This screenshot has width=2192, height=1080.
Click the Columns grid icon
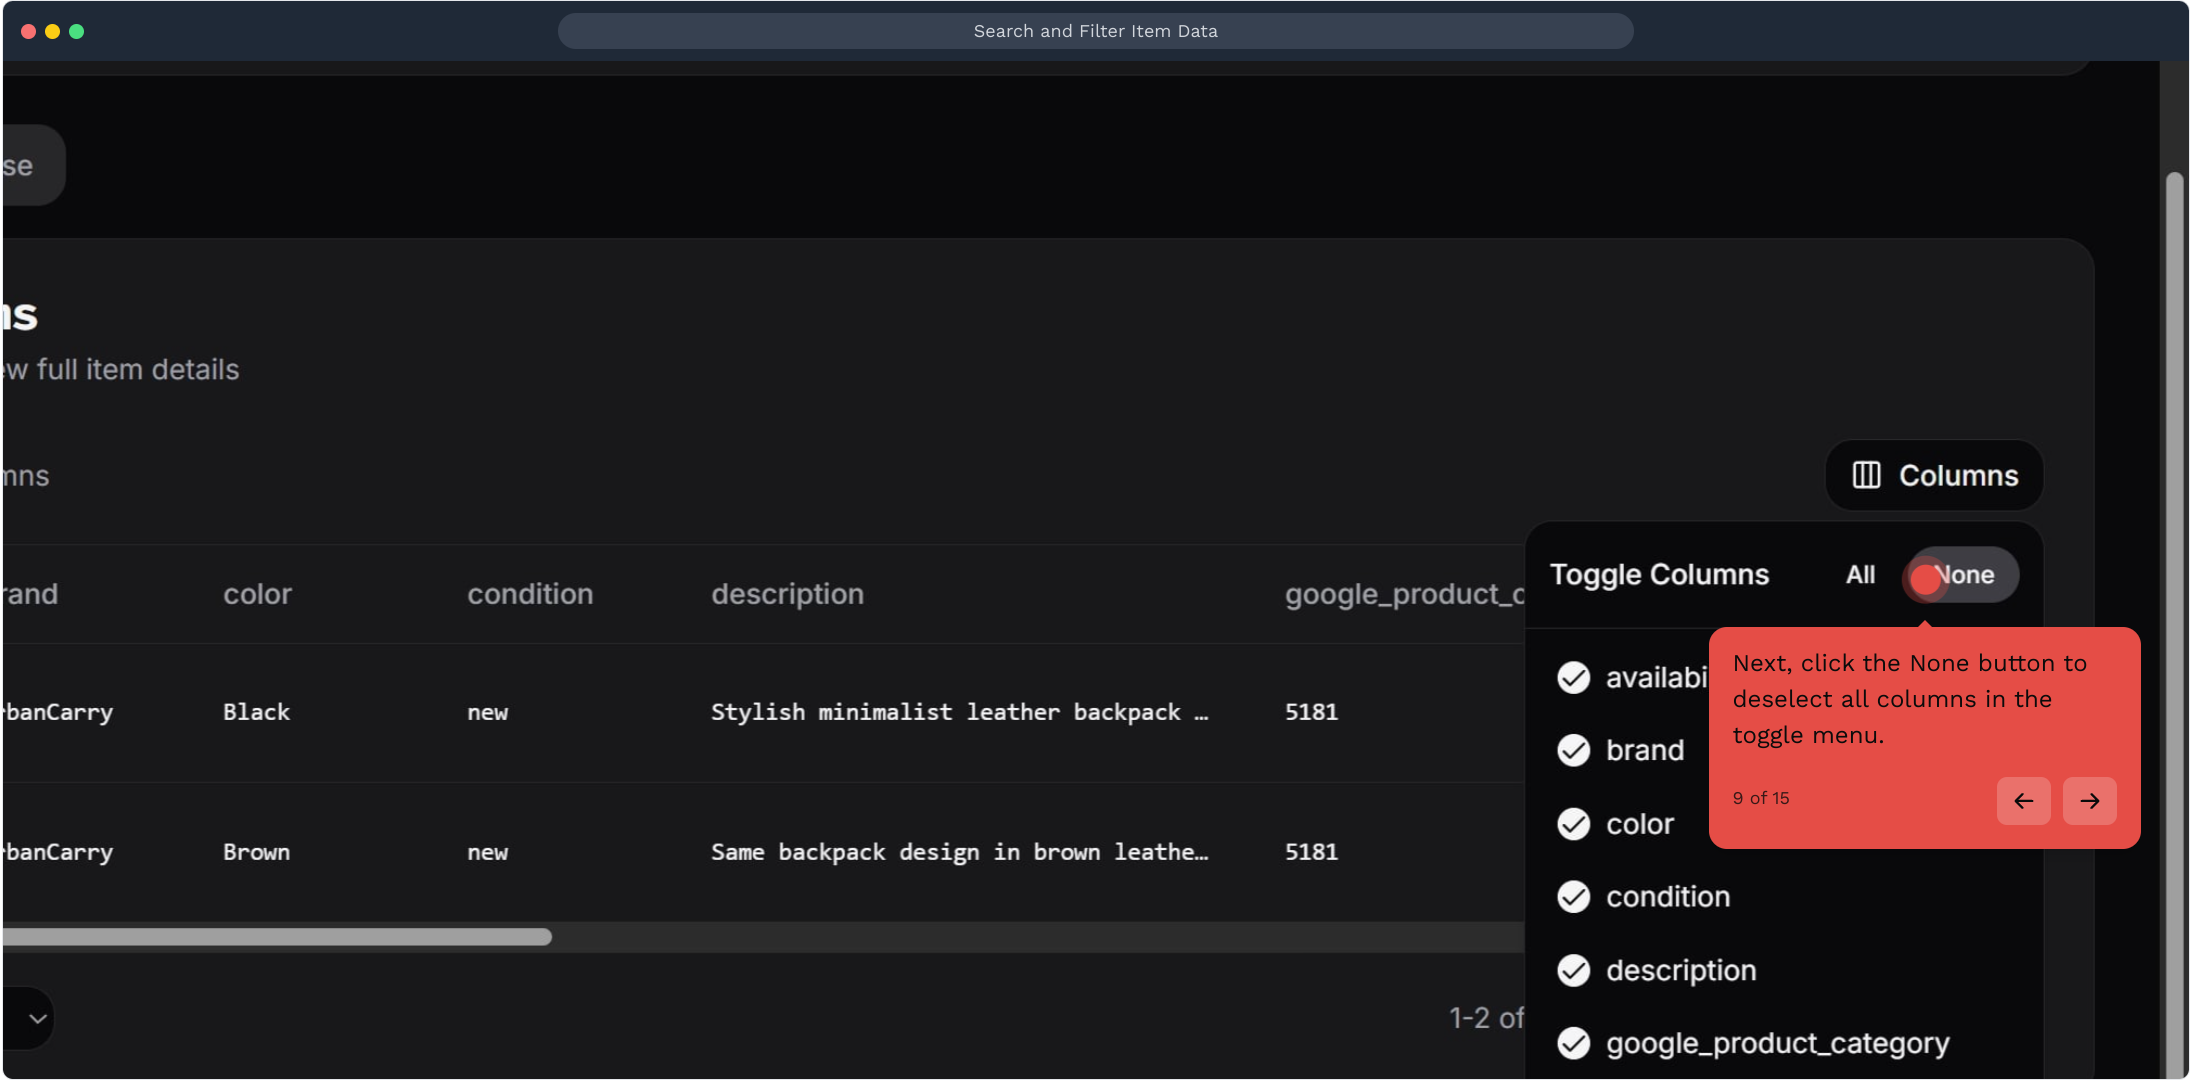pyautogui.click(x=1866, y=475)
